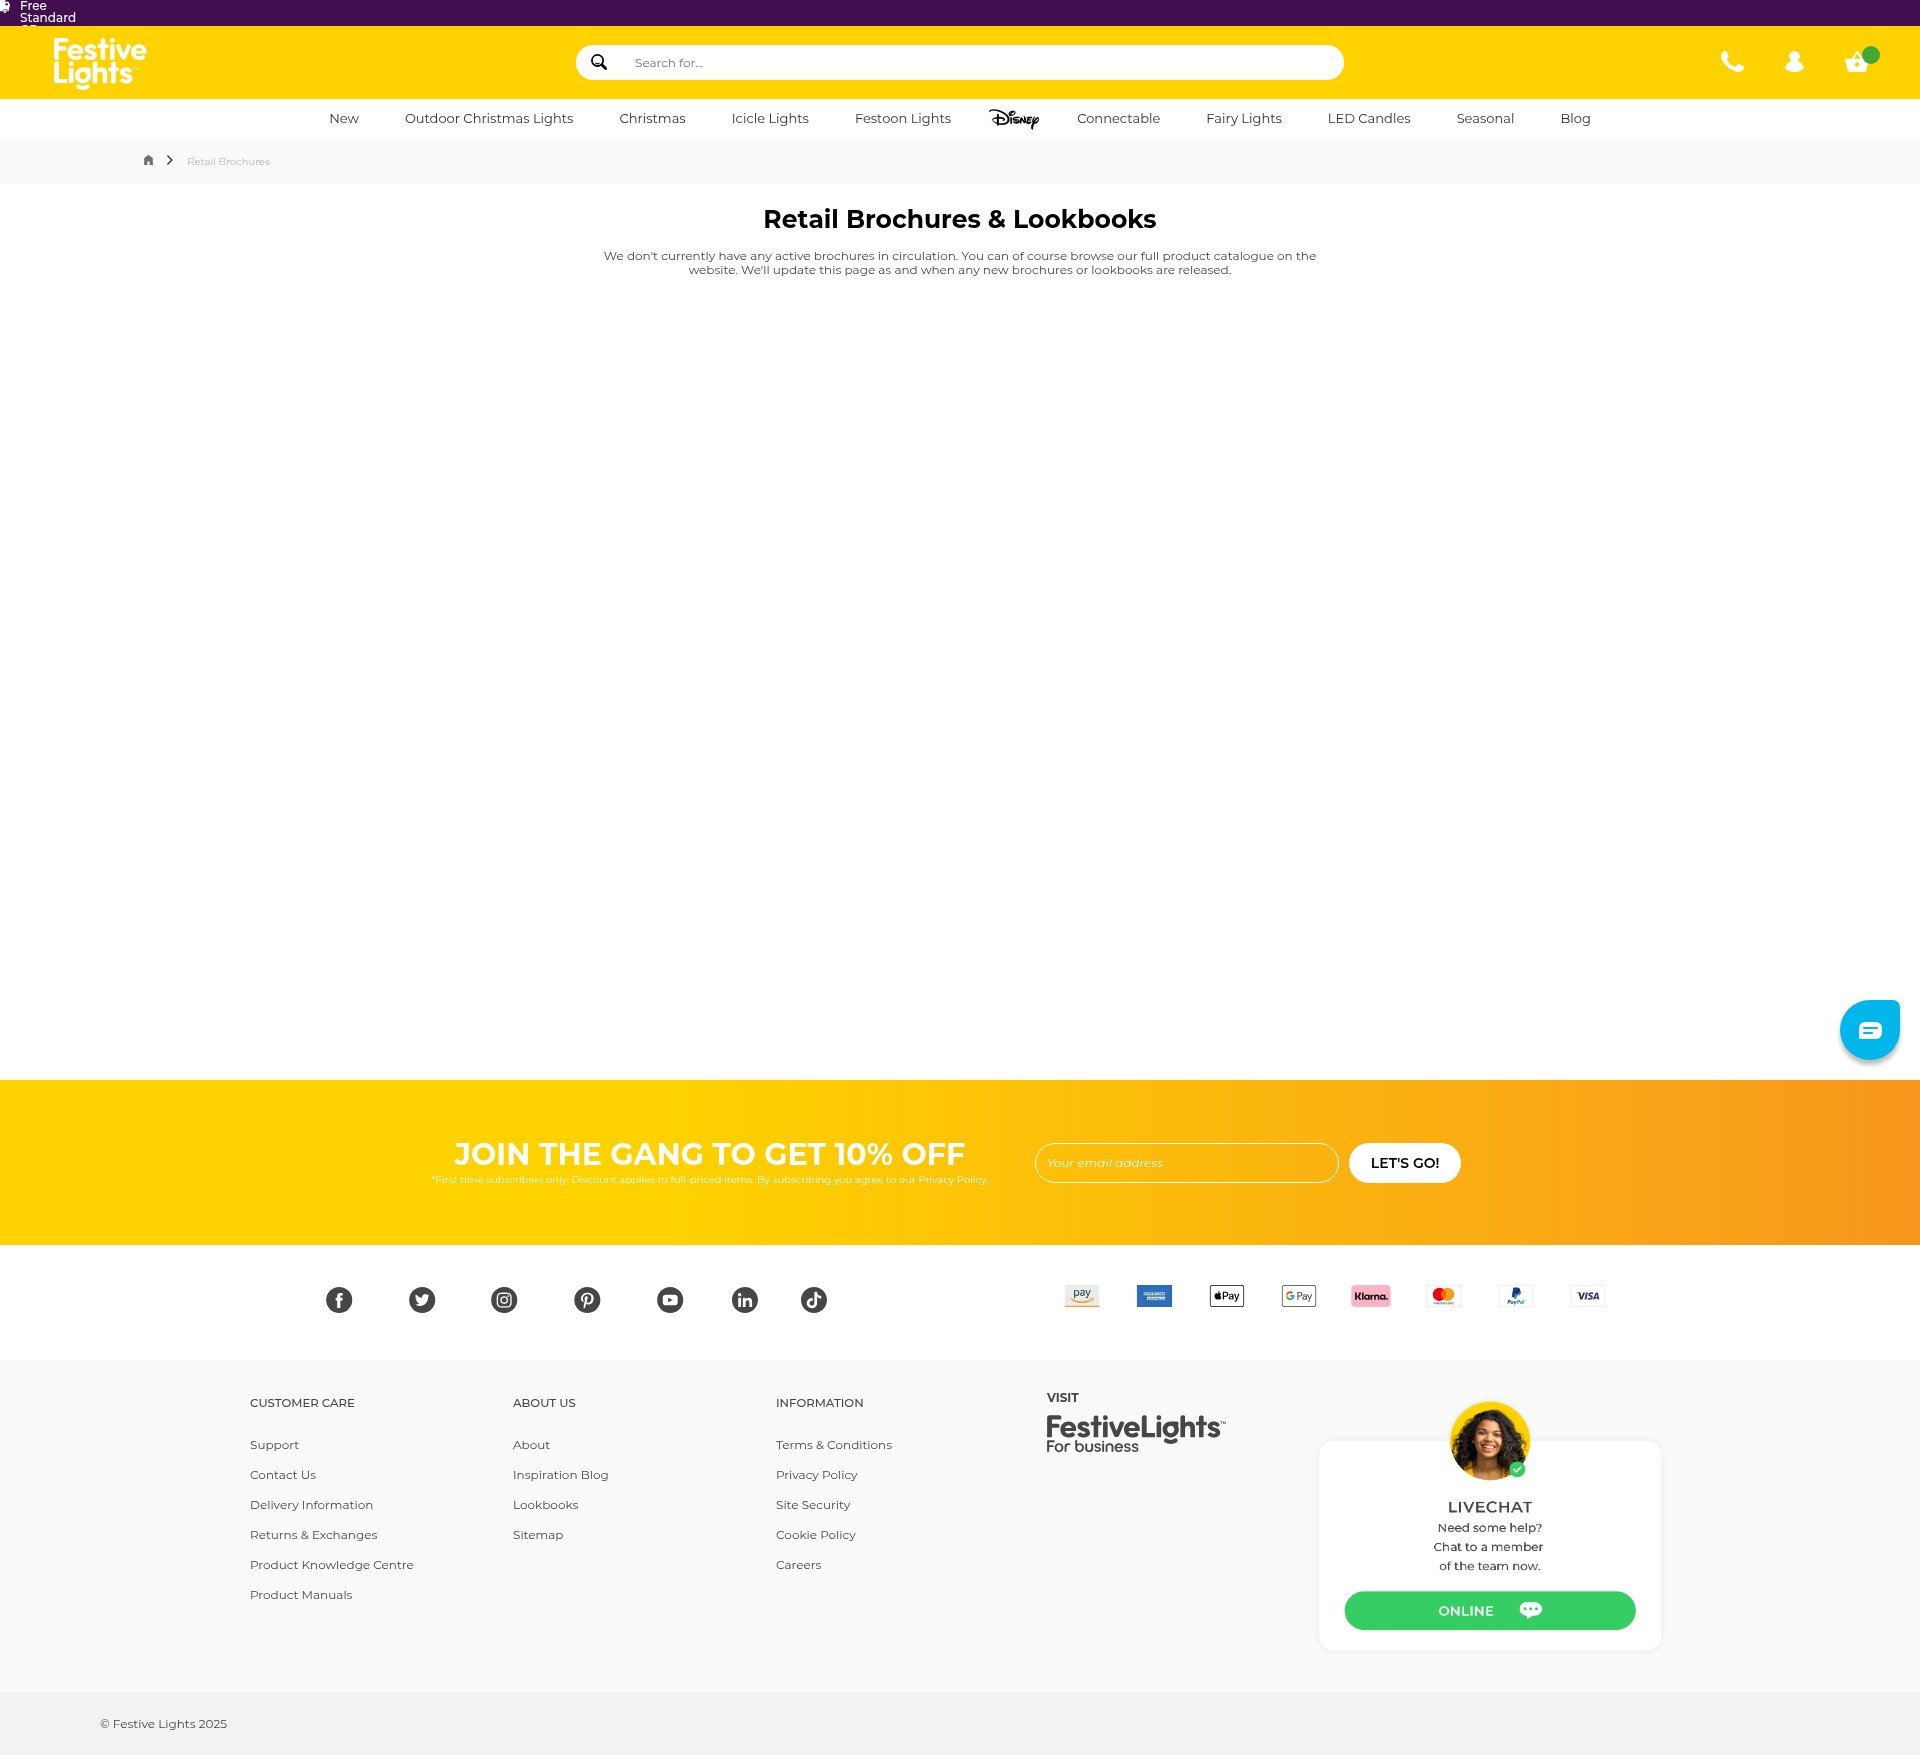The height and width of the screenshot is (1755, 1920).
Task: Open the Terms & Conditions link
Action: 834,1445
